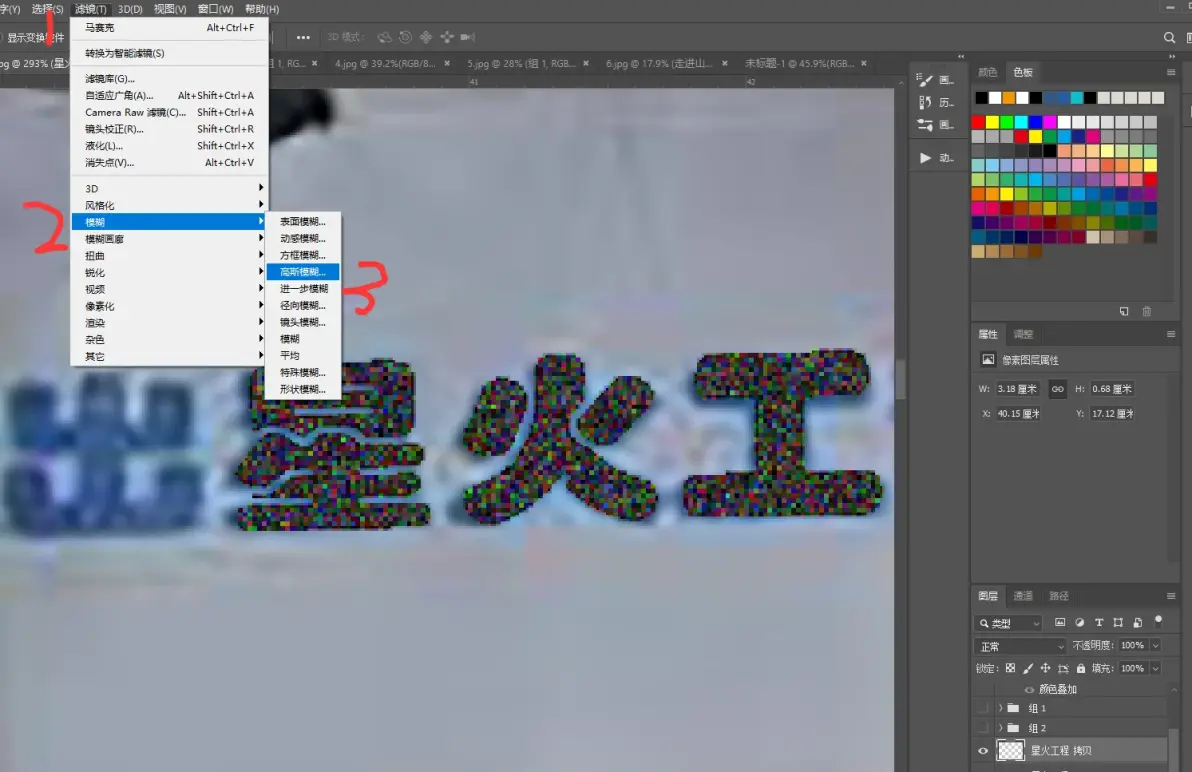Open Camera Raw 滤镜 menu item
Viewport: 1192px width, 772px height.
[x=169, y=112]
